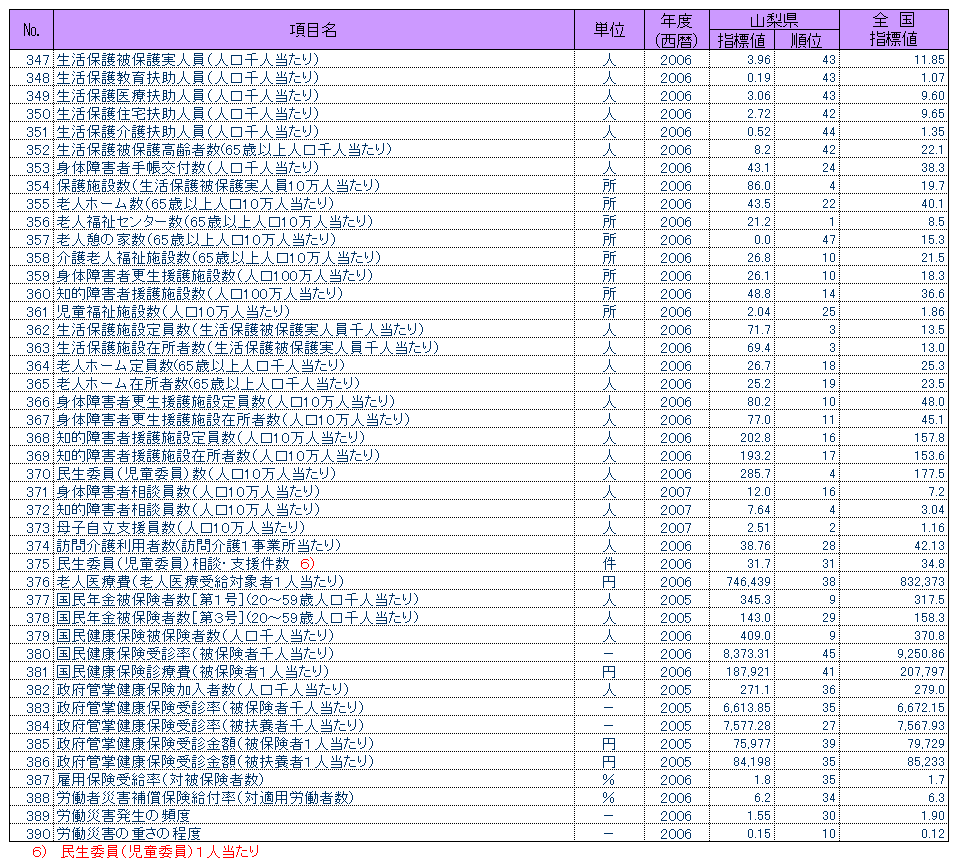The image size is (958, 860).
Task: Open item 379 国民健康保険被保険者数 link
Action: pos(195,636)
